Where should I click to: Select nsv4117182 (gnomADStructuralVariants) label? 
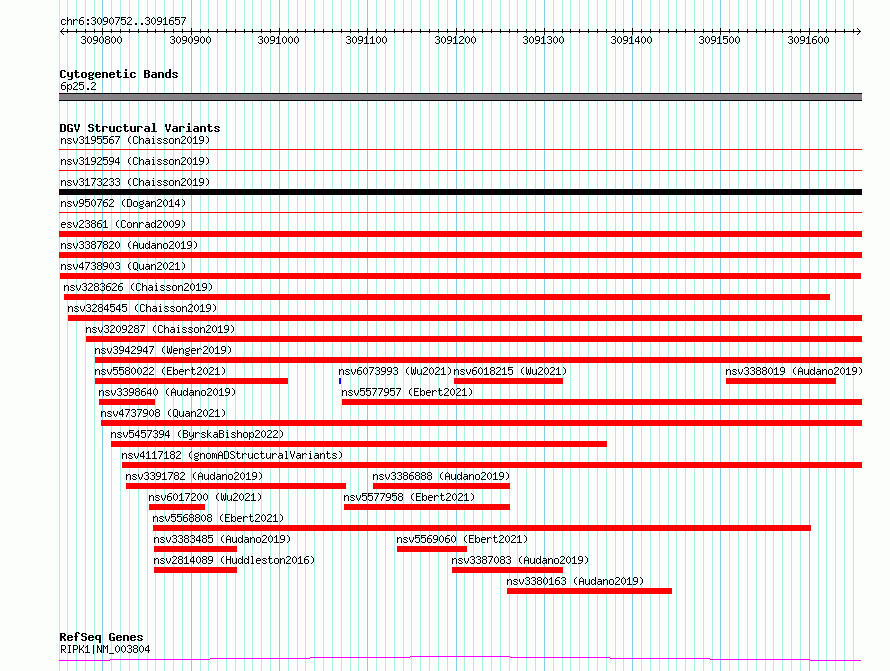coord(232,455)
